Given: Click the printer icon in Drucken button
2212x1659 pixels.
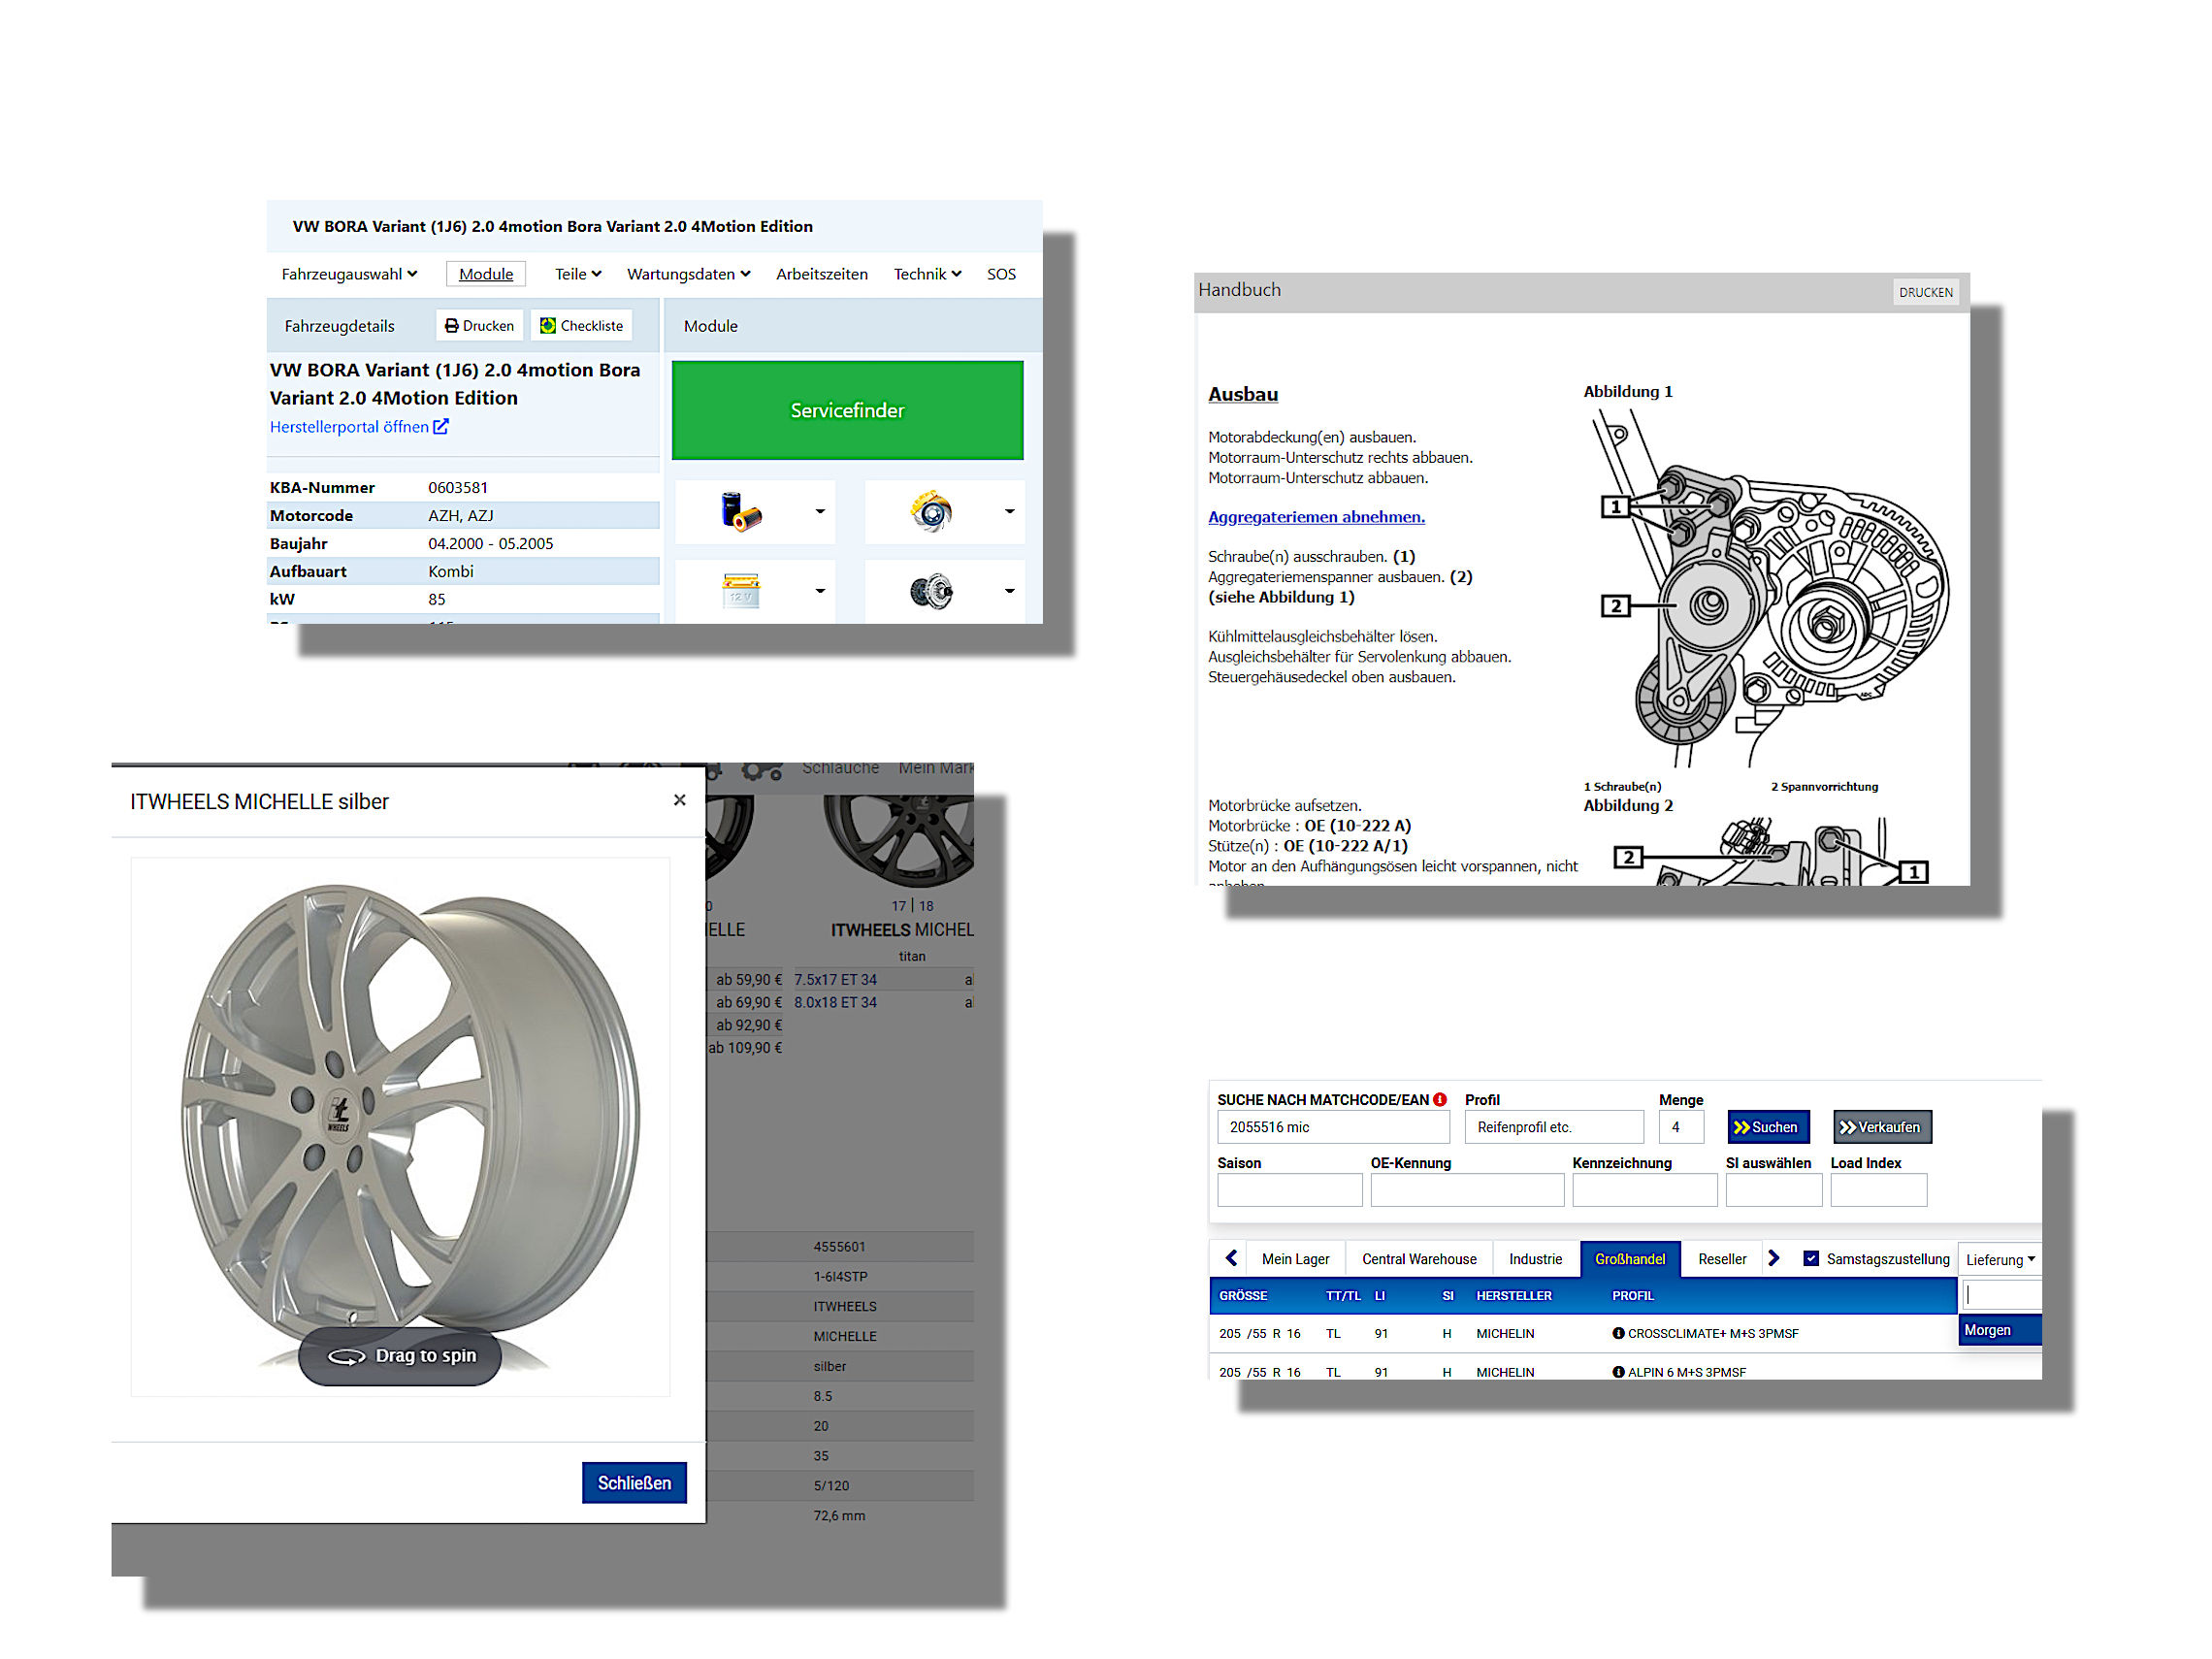Looking at the screenshot, I should [x=452, y=326].
